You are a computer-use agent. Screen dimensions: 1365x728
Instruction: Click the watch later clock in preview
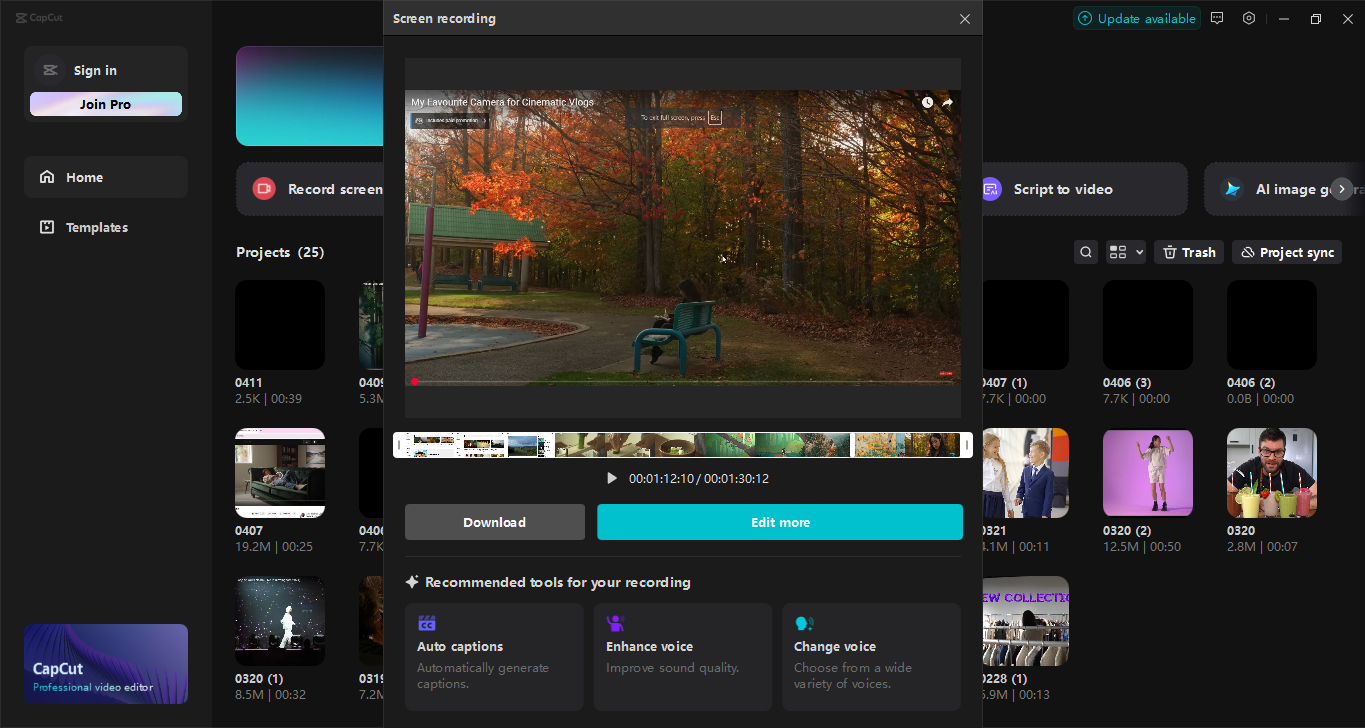(x=927, y=102)
